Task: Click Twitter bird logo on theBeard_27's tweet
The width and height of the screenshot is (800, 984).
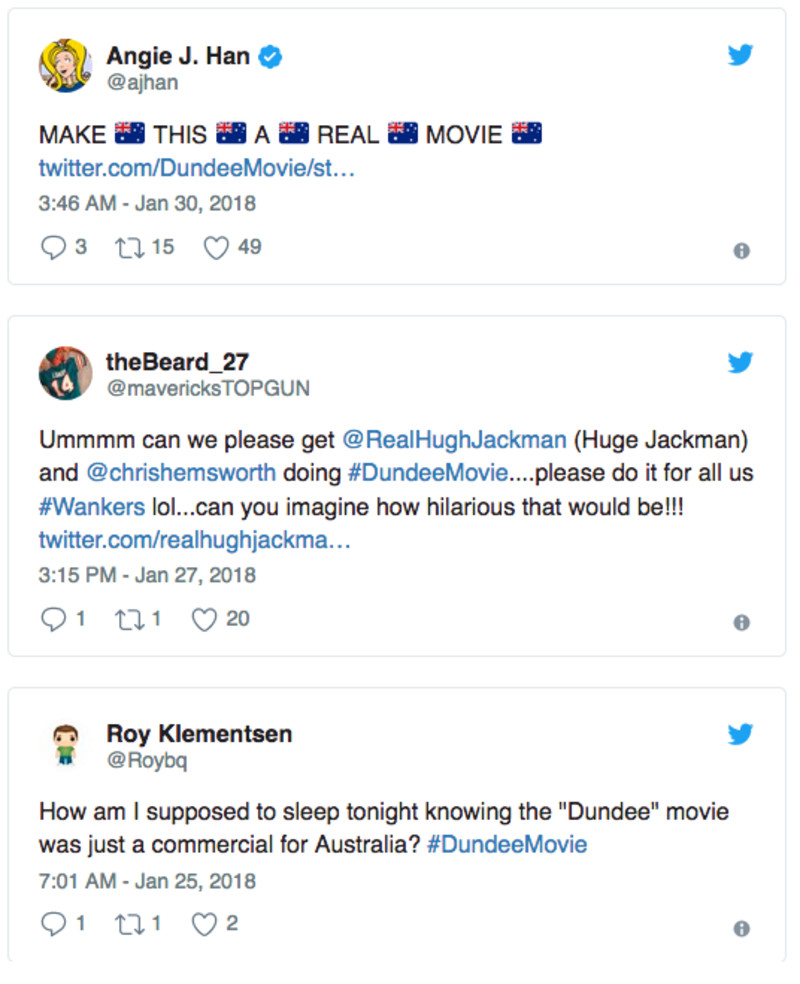Action: pos(740,362)
